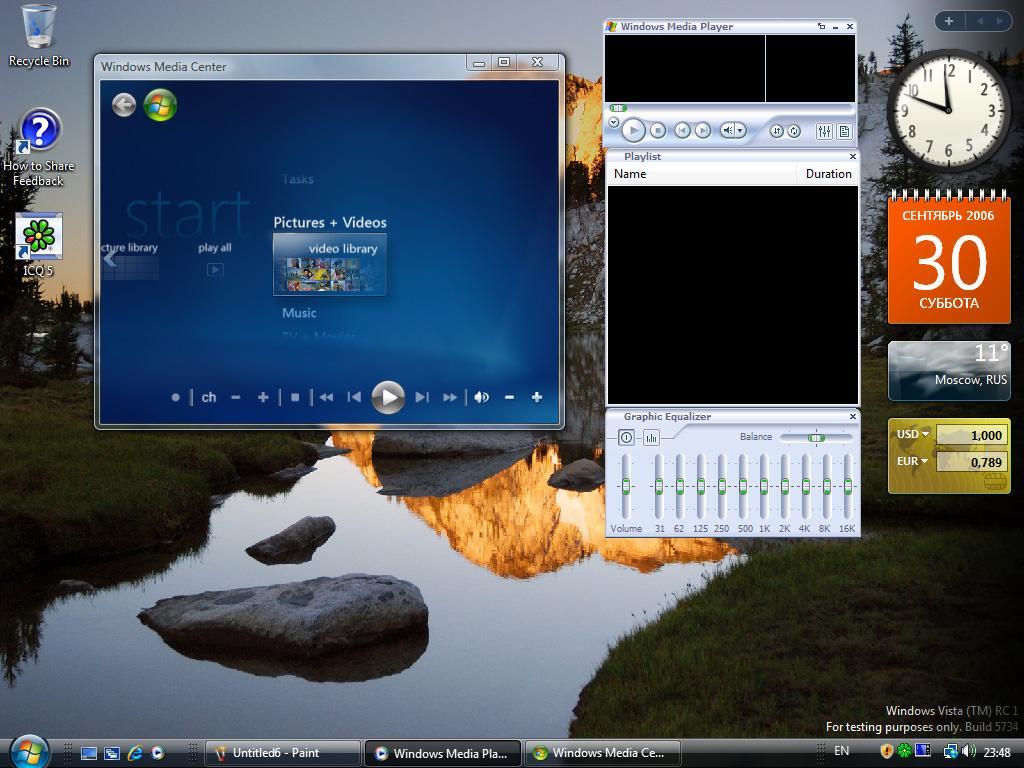Mute audio in Media Center transport bar

(x=481, y=397)
